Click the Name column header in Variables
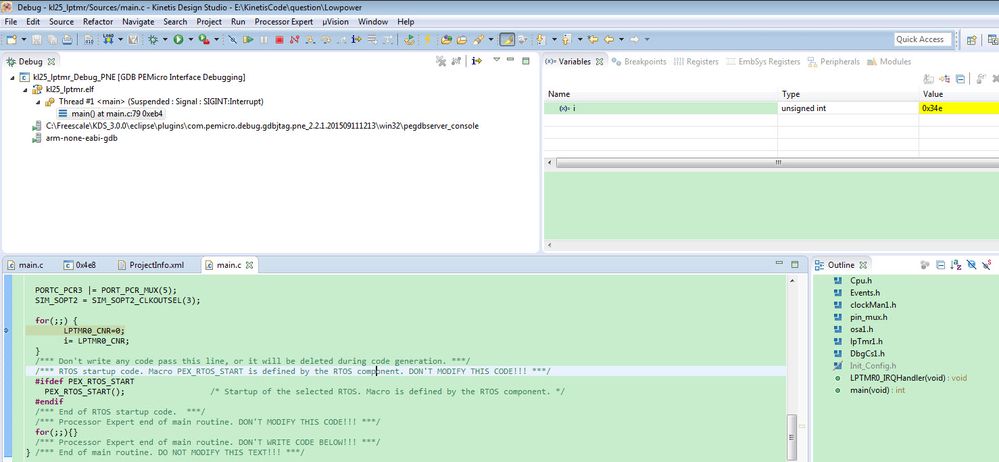Screen dimensions: 999x462 tap(660, 94)
